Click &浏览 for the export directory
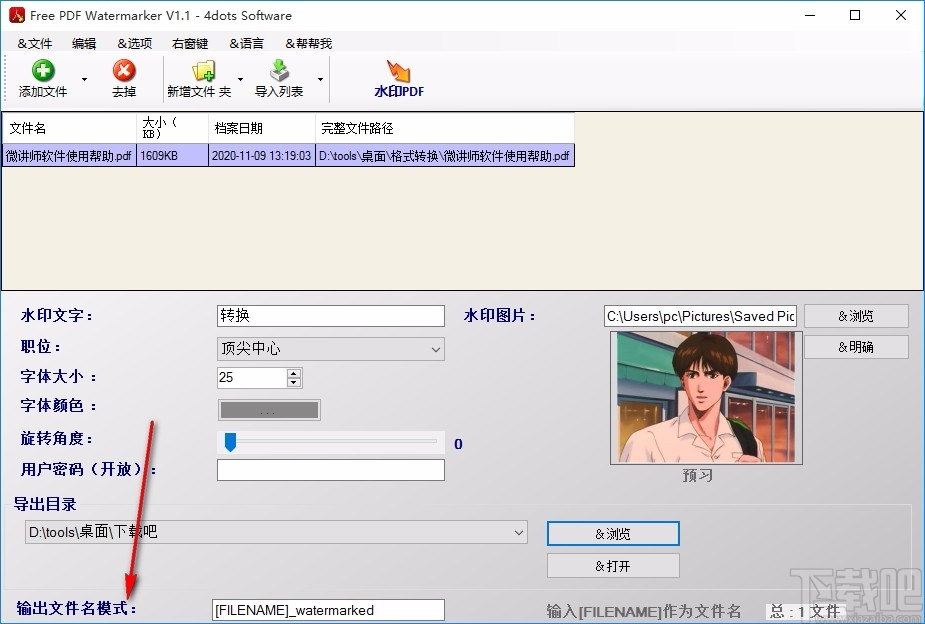Screen dimensions: 925x624 [613, 534]
